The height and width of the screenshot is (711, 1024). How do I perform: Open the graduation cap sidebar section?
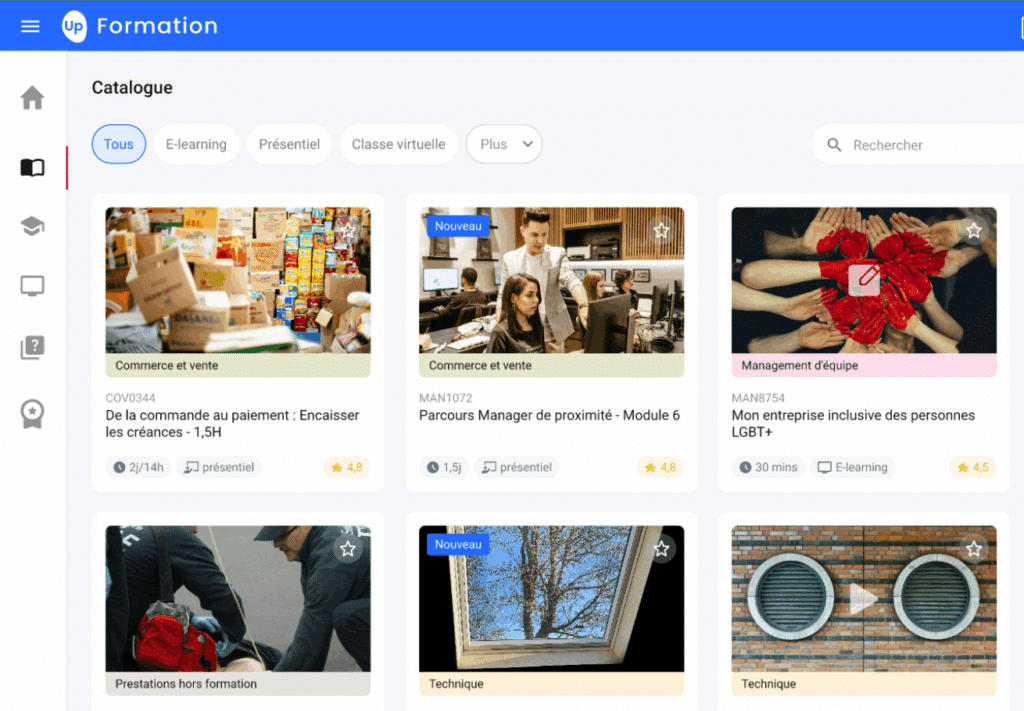point(32,227)
